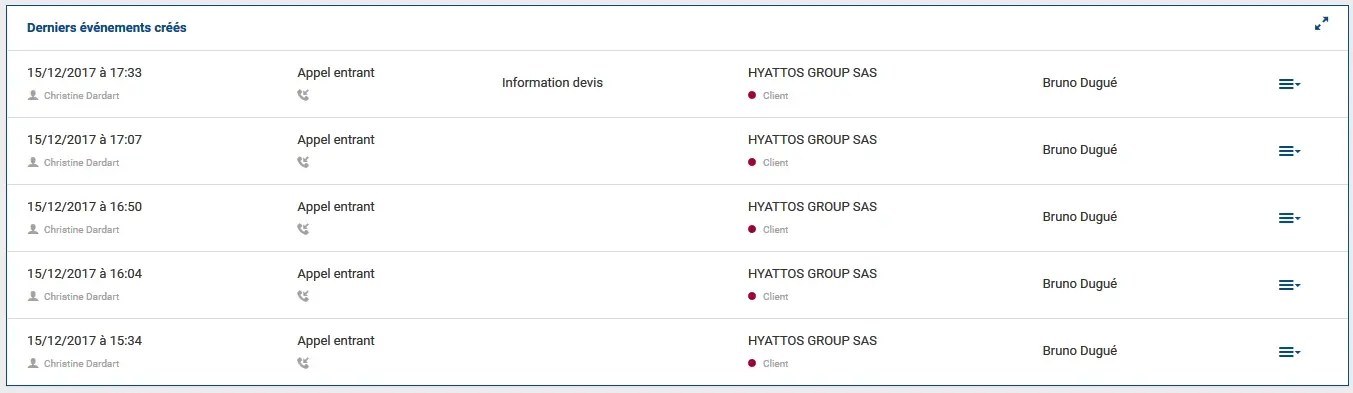Click red Client status dot in 16:50 row
The image size is (1353, 393).
click(x=752, y=229)
